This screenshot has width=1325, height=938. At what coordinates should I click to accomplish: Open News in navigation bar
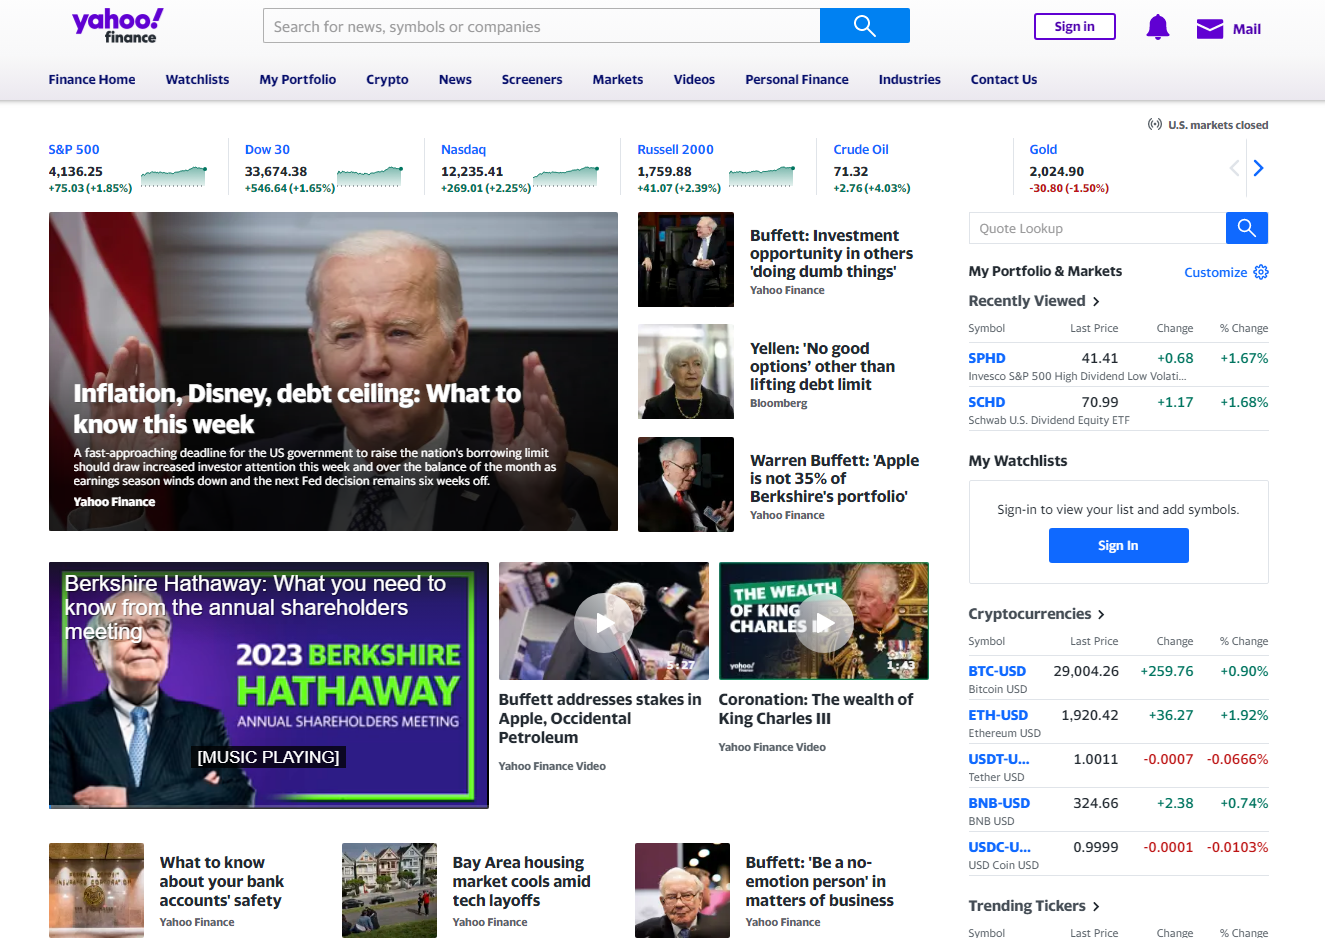(455, 80)
